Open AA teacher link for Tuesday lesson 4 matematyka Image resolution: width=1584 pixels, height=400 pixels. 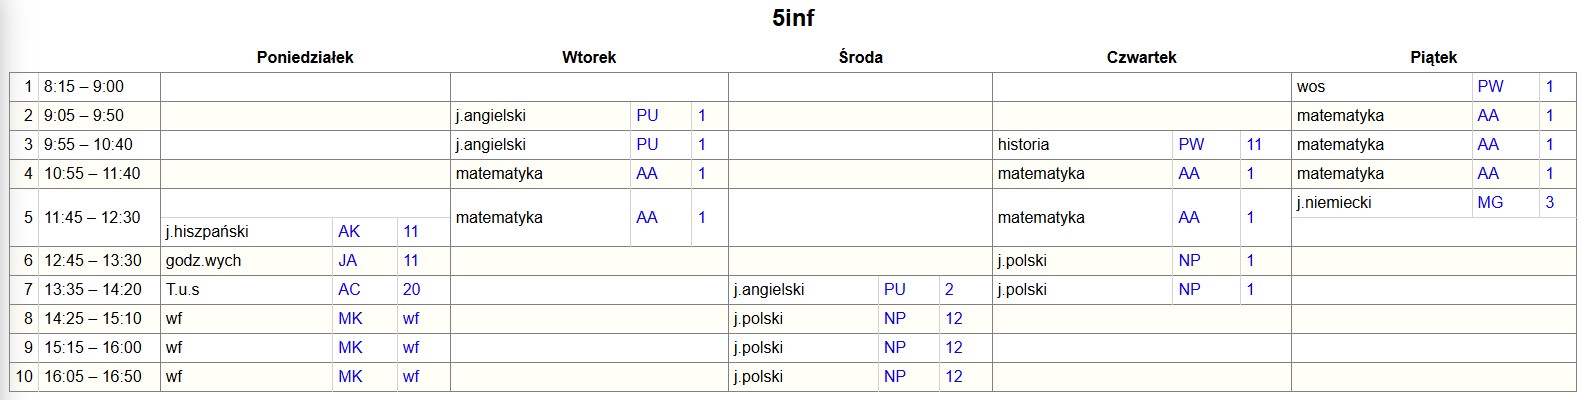pyautogui.click(x=647, y=174)
